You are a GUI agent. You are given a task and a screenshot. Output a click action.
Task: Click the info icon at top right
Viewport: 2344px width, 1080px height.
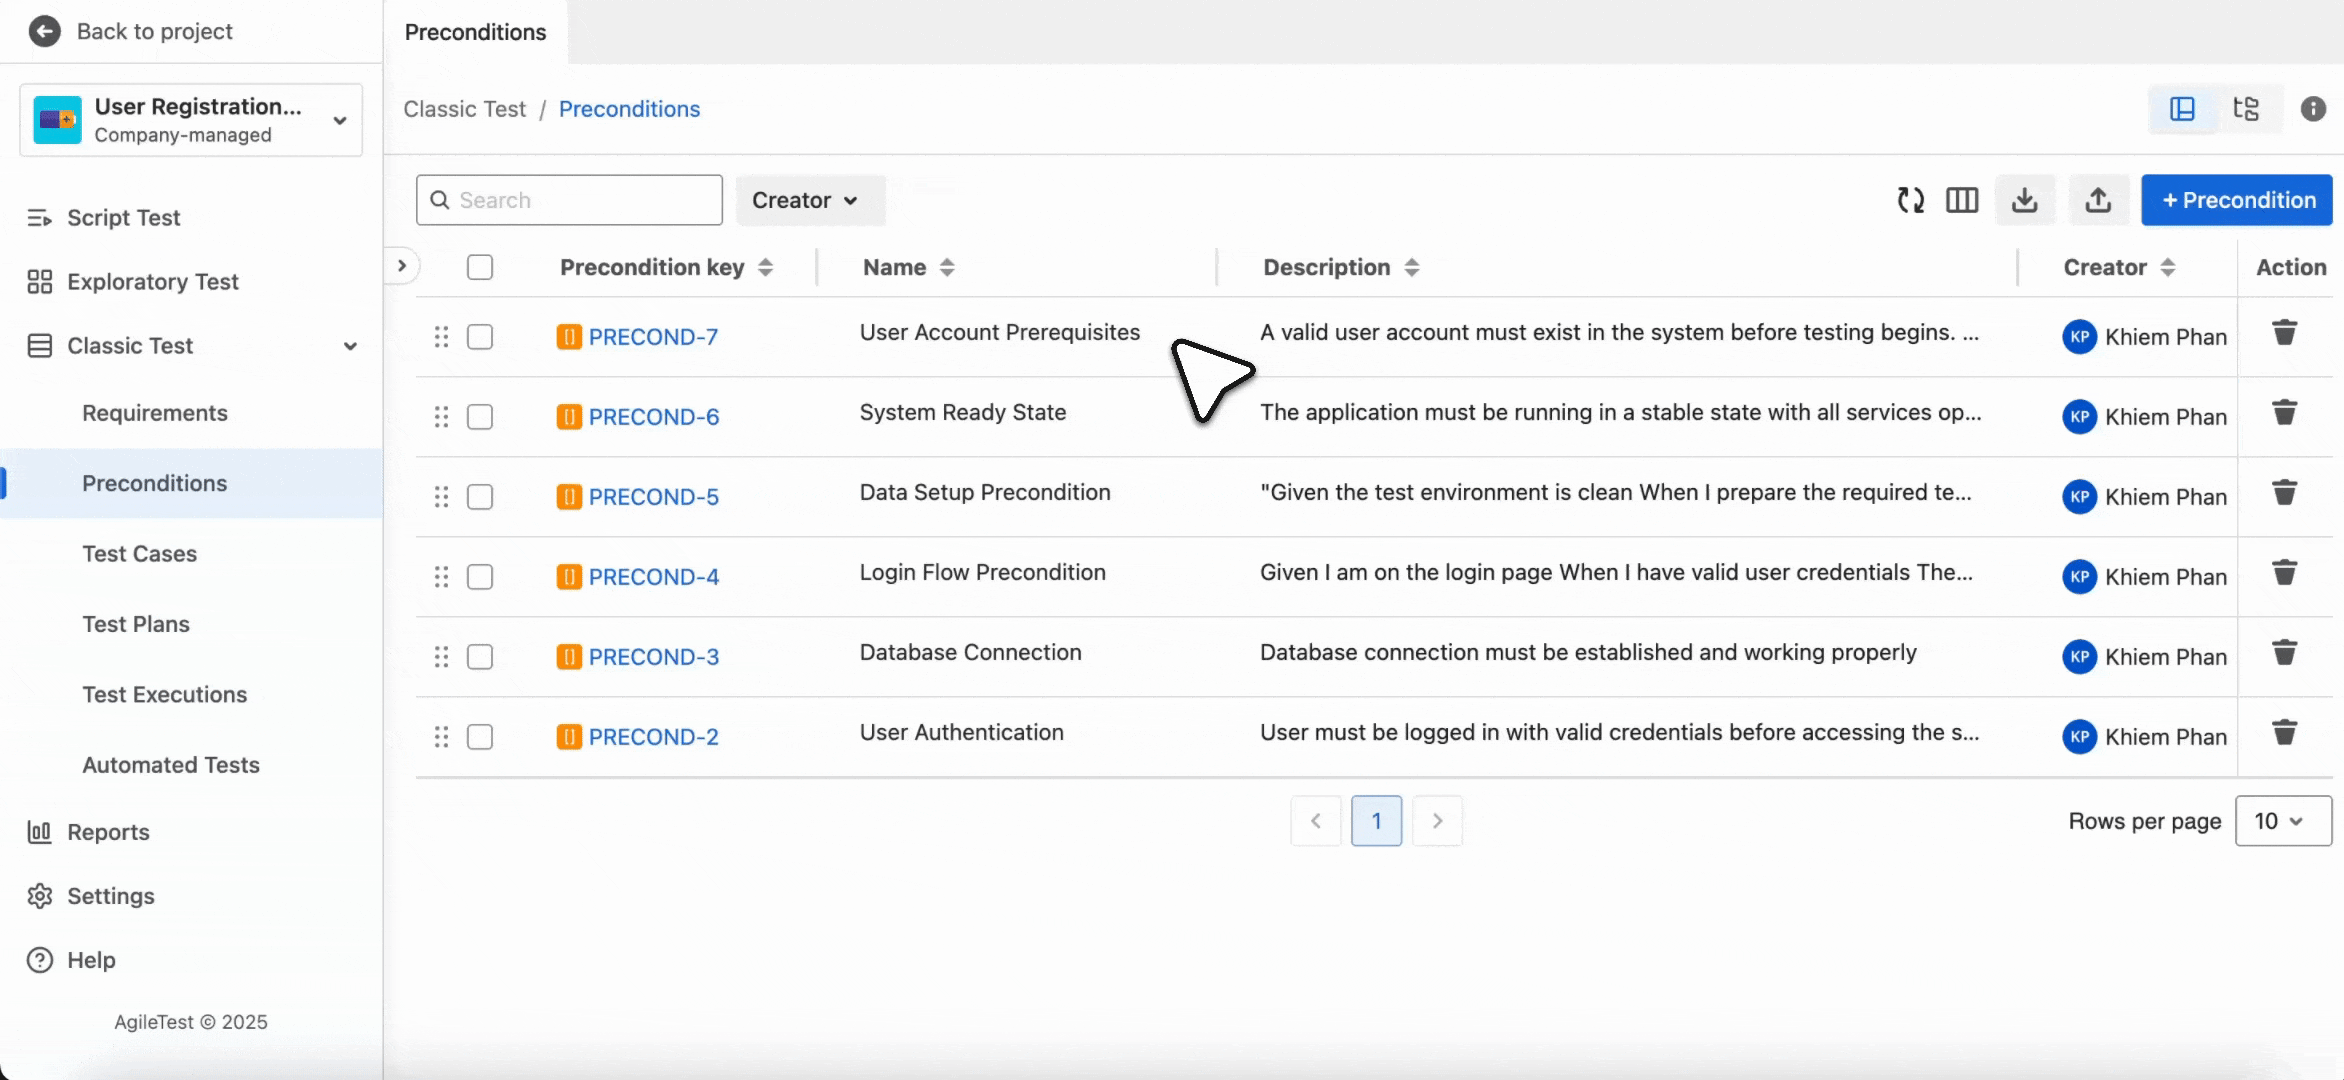point(2313,109)
